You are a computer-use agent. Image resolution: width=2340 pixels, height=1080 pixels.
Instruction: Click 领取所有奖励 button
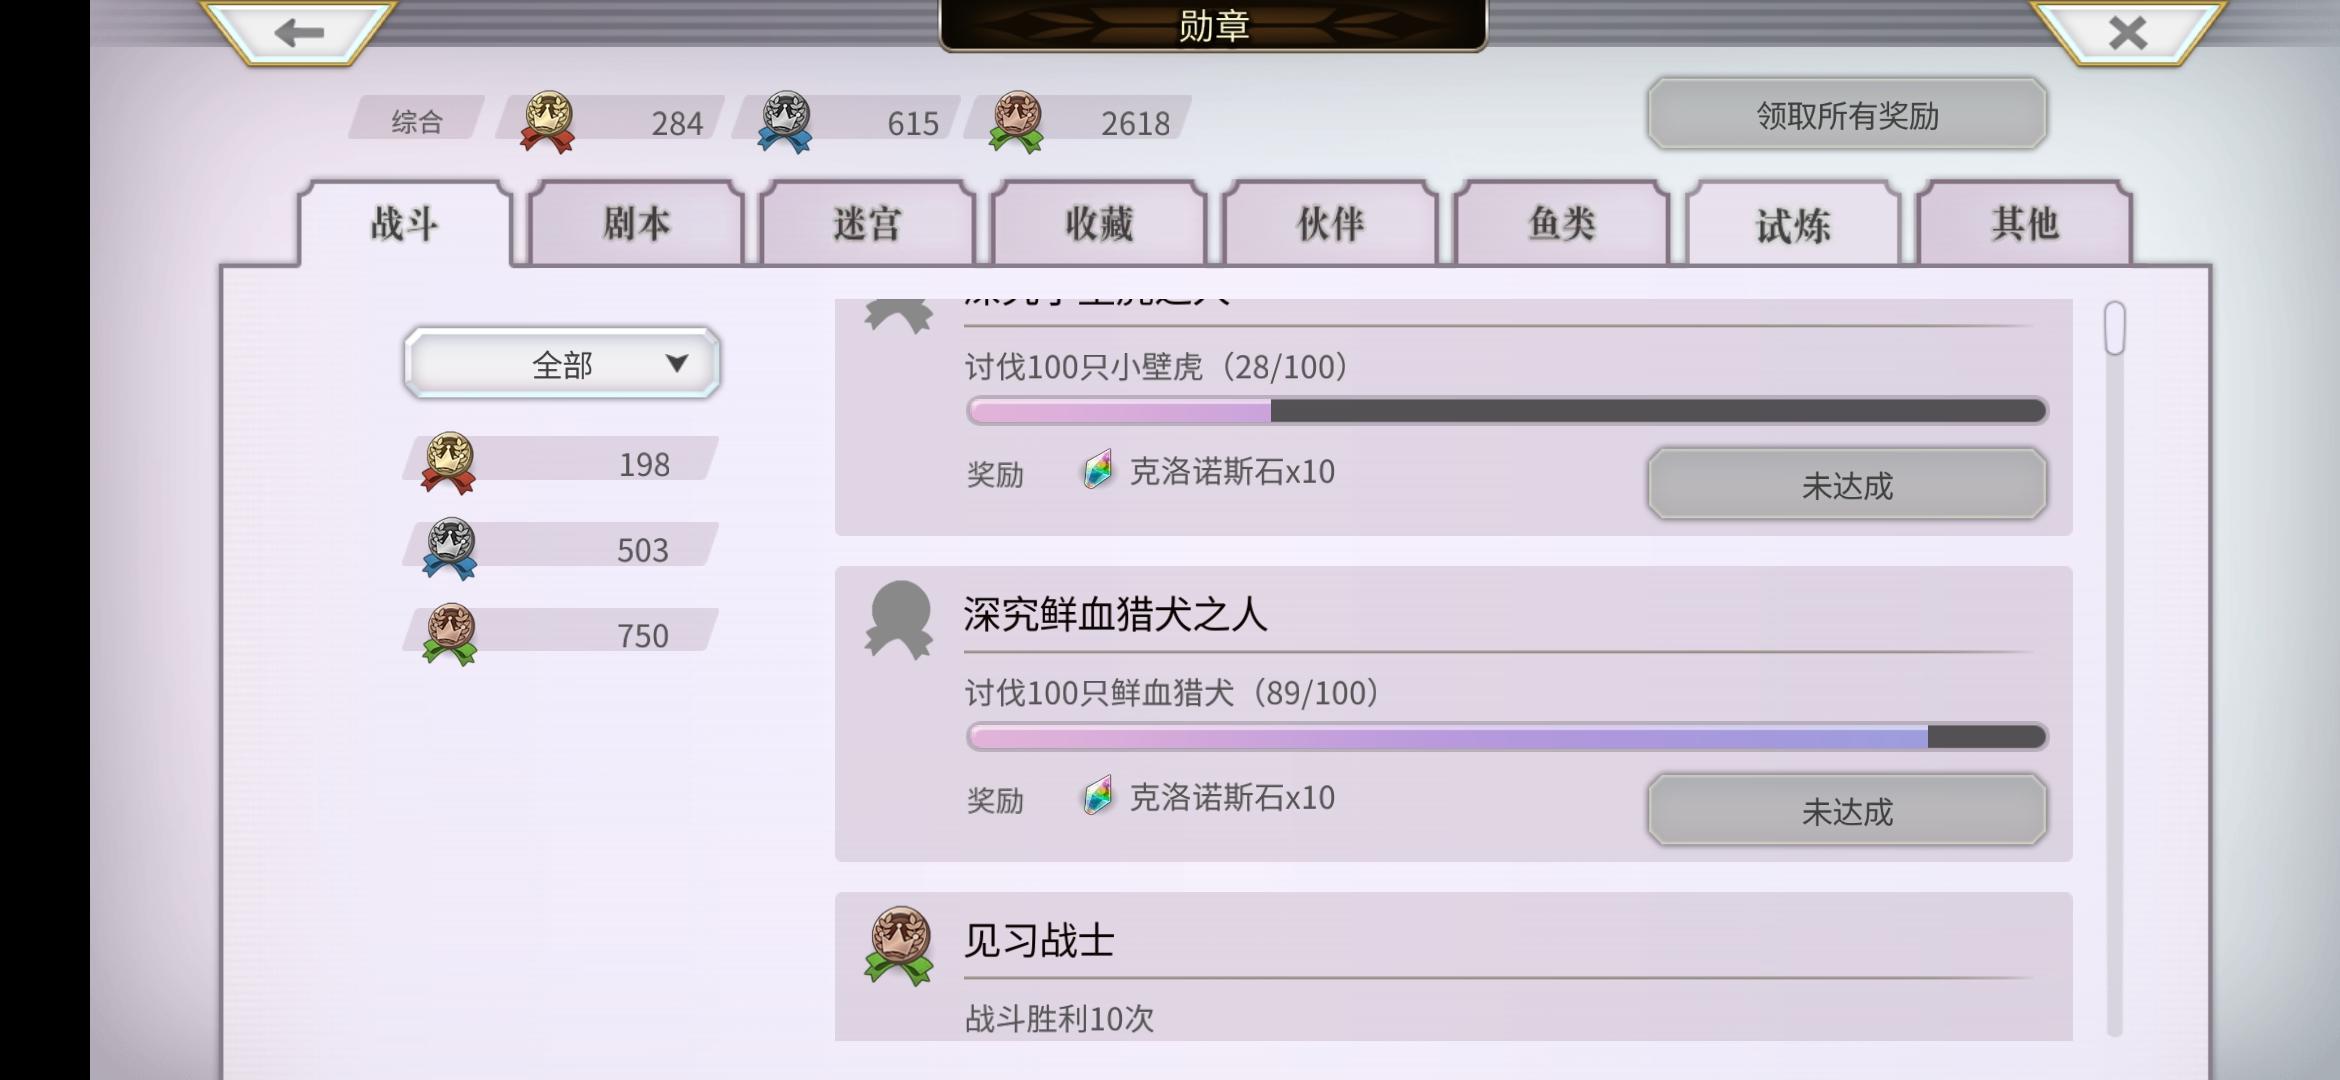1847,114
